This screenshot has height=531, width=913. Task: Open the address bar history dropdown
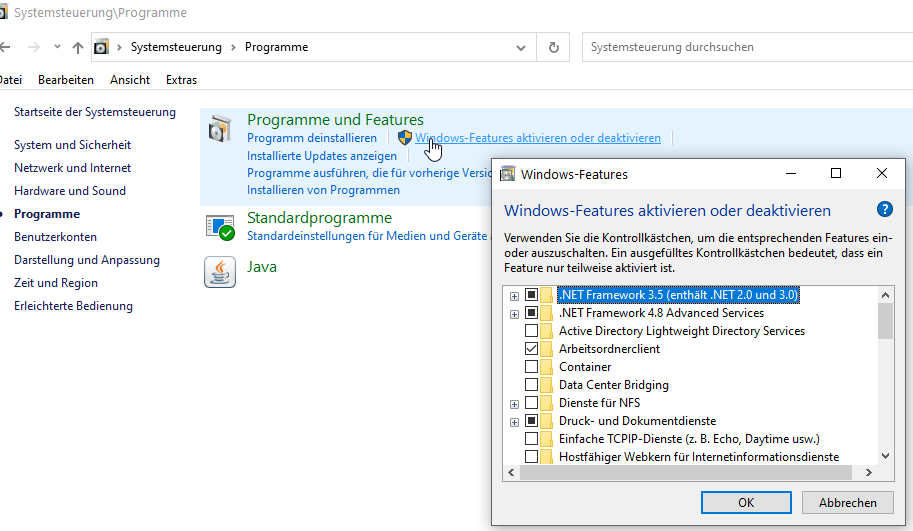[x=521, y=47]
